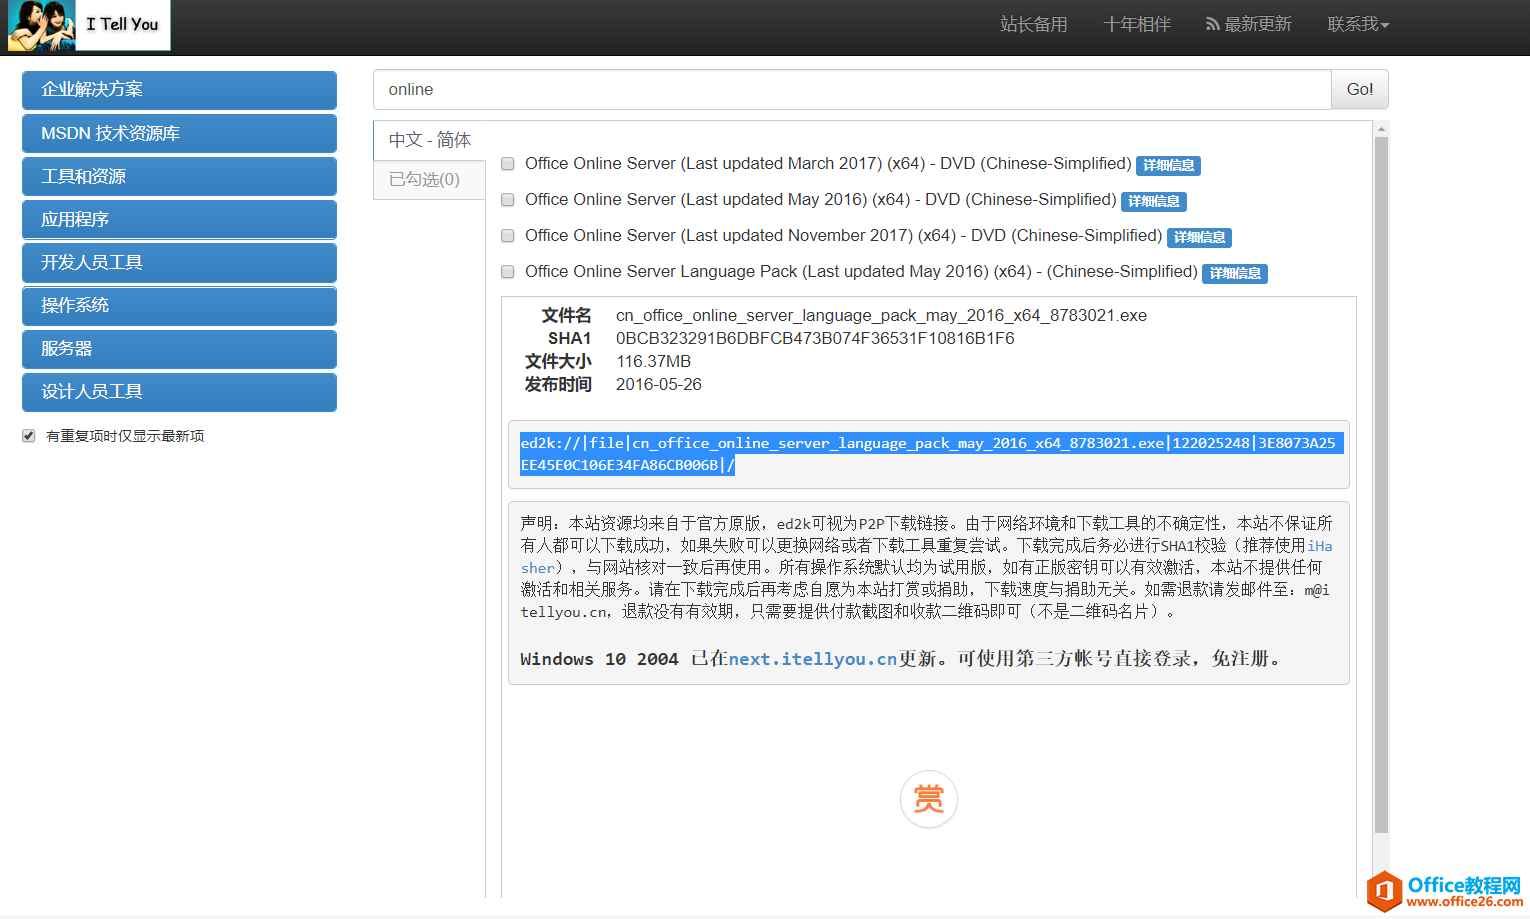The image size is (1530, 919).
Task: Check the Office Online Server March 2017 item
Action: pyautogui.click(x=507, y=163)
